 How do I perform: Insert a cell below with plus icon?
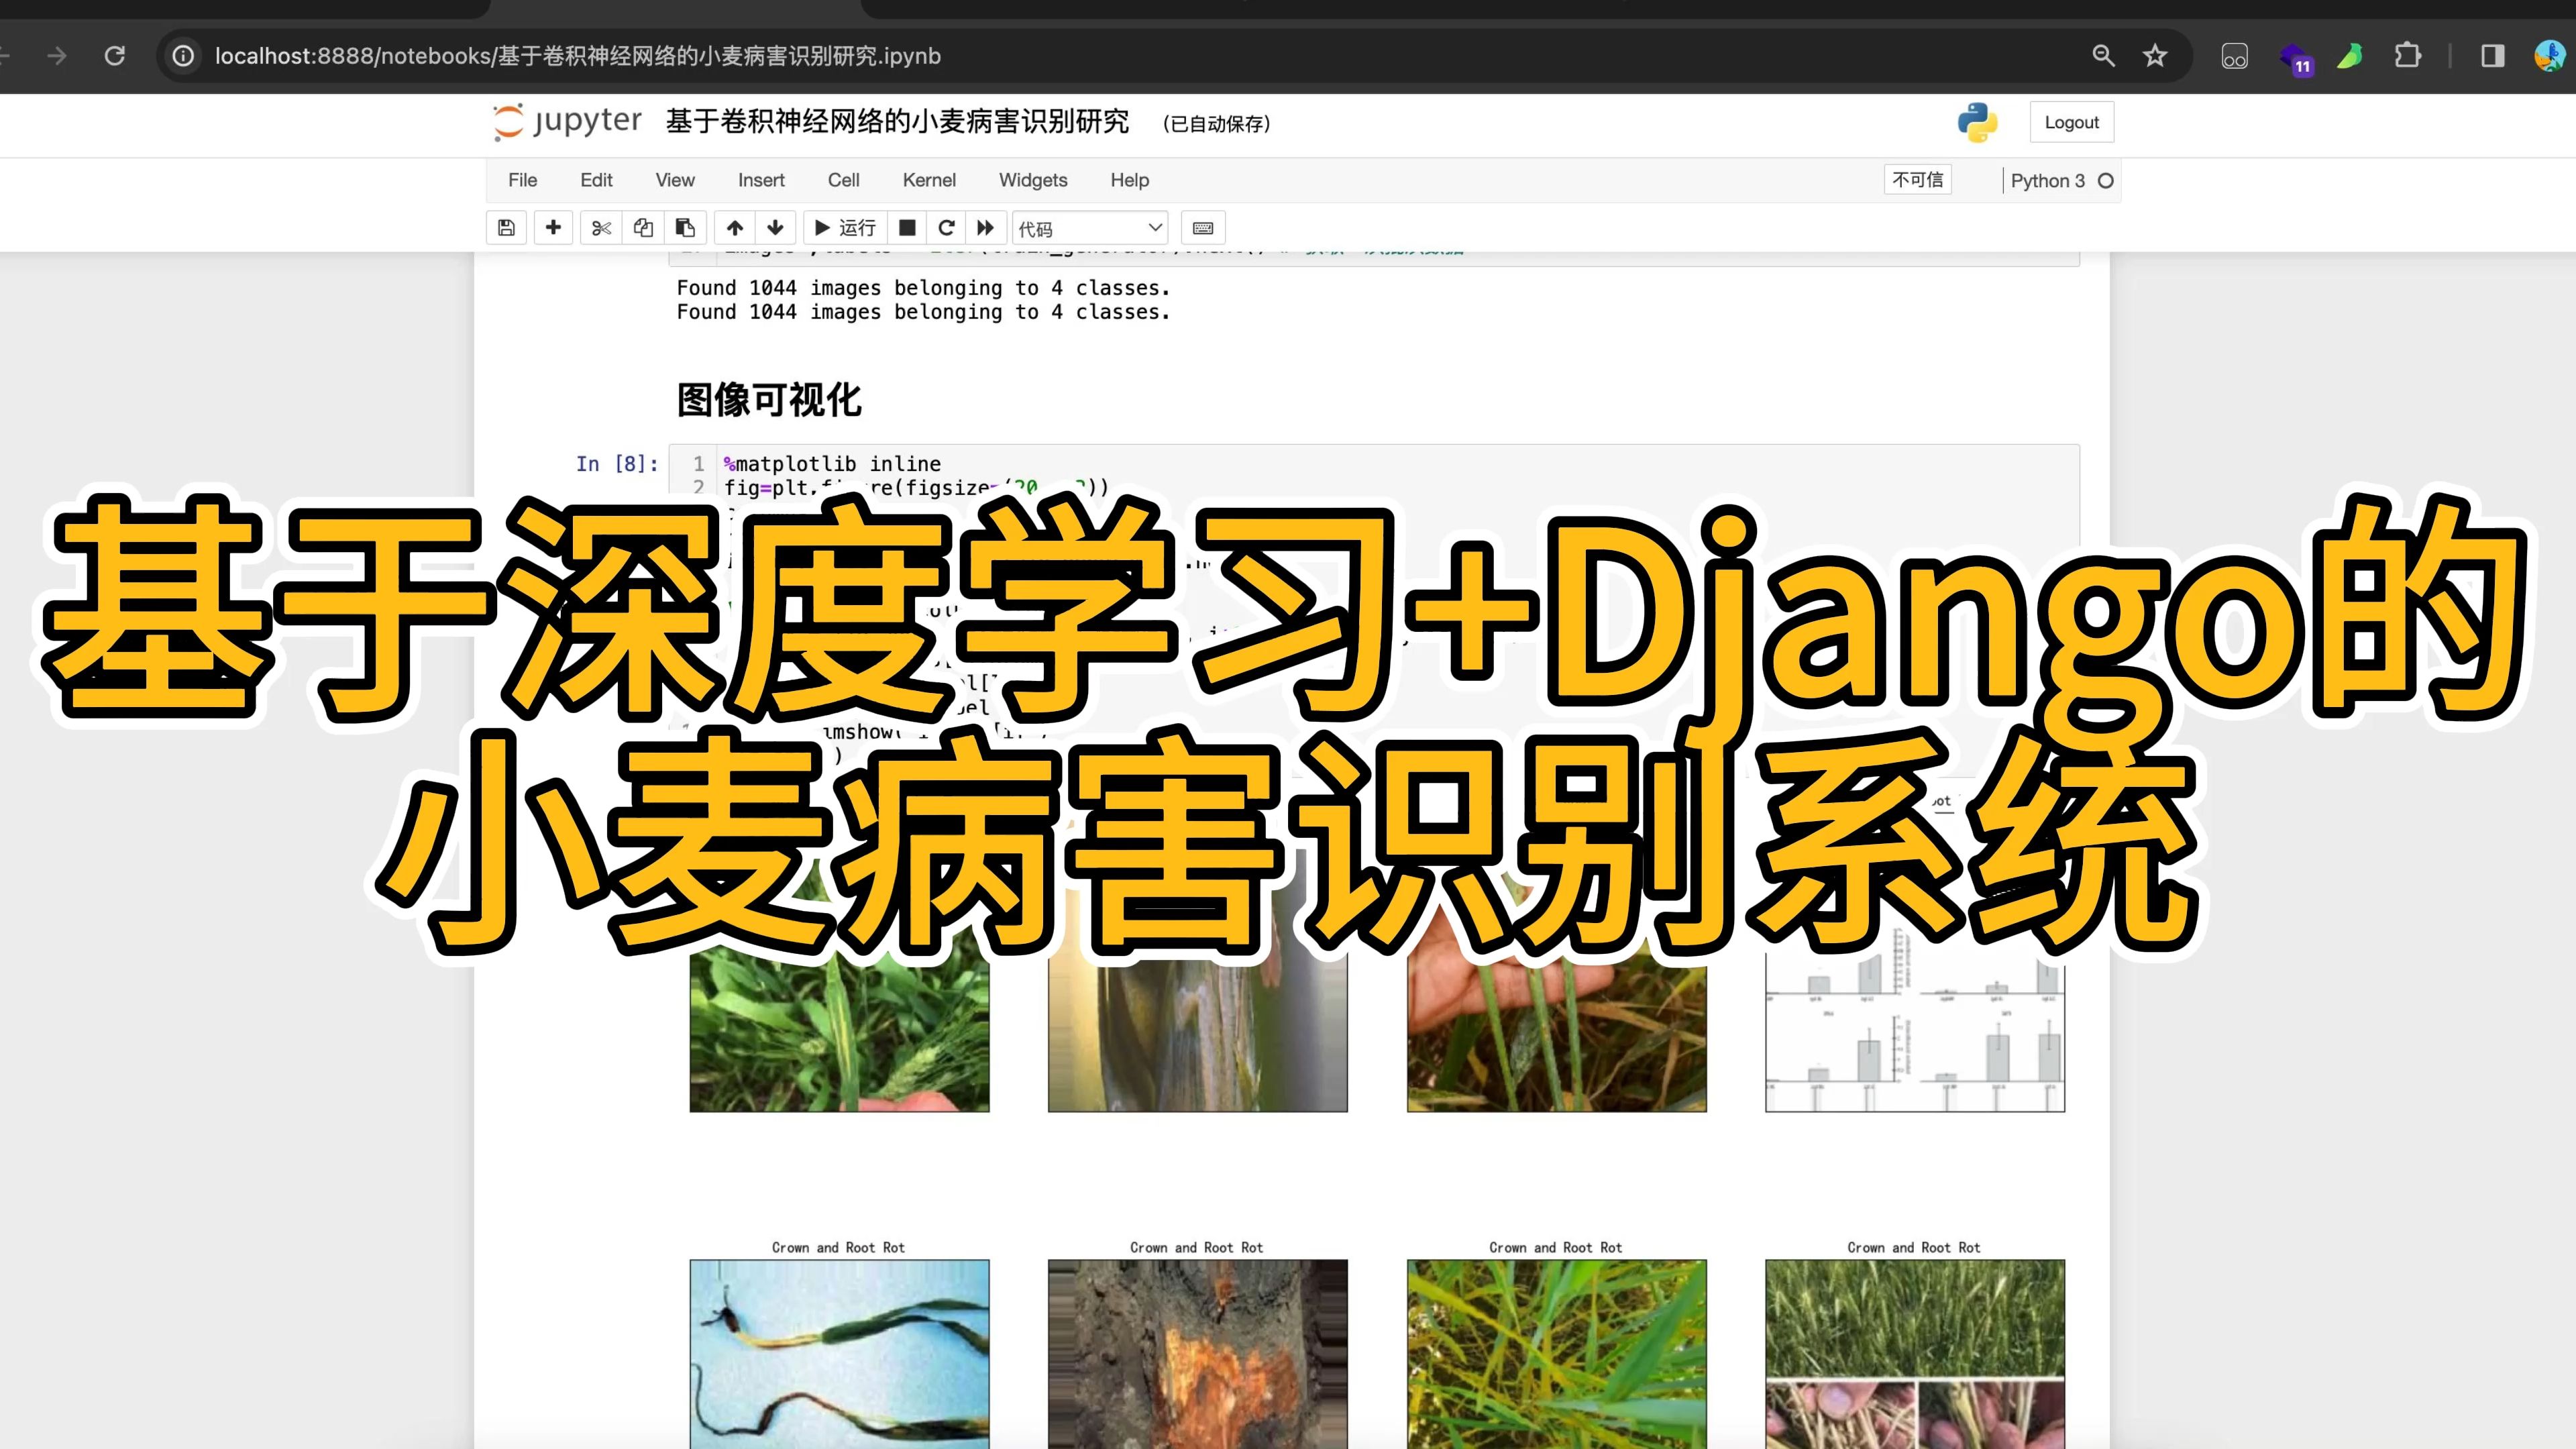click(553, 228)
